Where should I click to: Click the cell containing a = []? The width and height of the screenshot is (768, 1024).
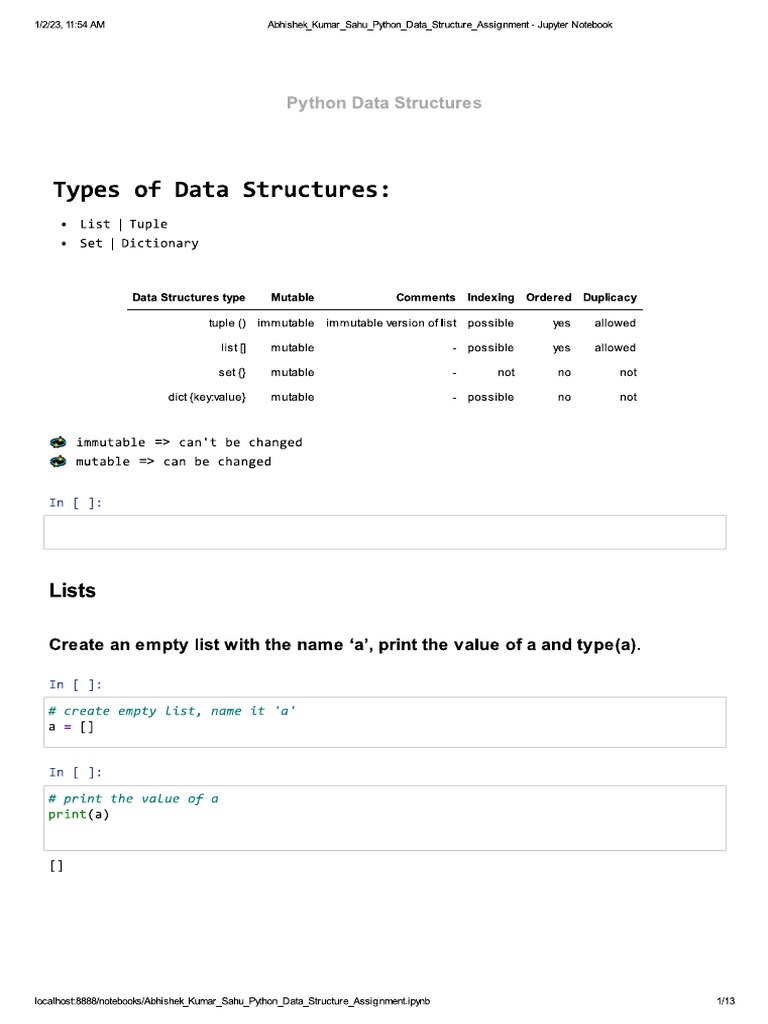tap(385, 720)
